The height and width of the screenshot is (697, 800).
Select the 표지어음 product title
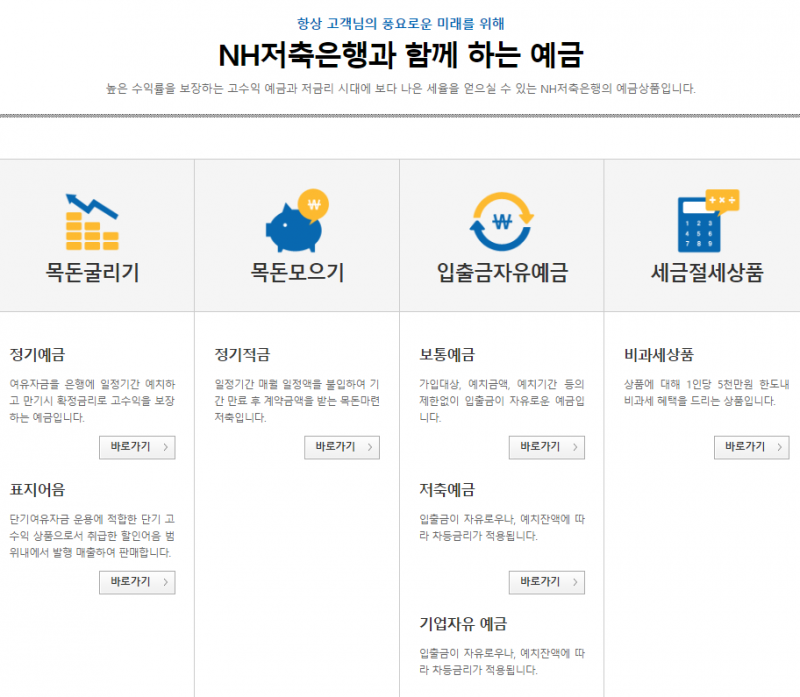point(37,490)
